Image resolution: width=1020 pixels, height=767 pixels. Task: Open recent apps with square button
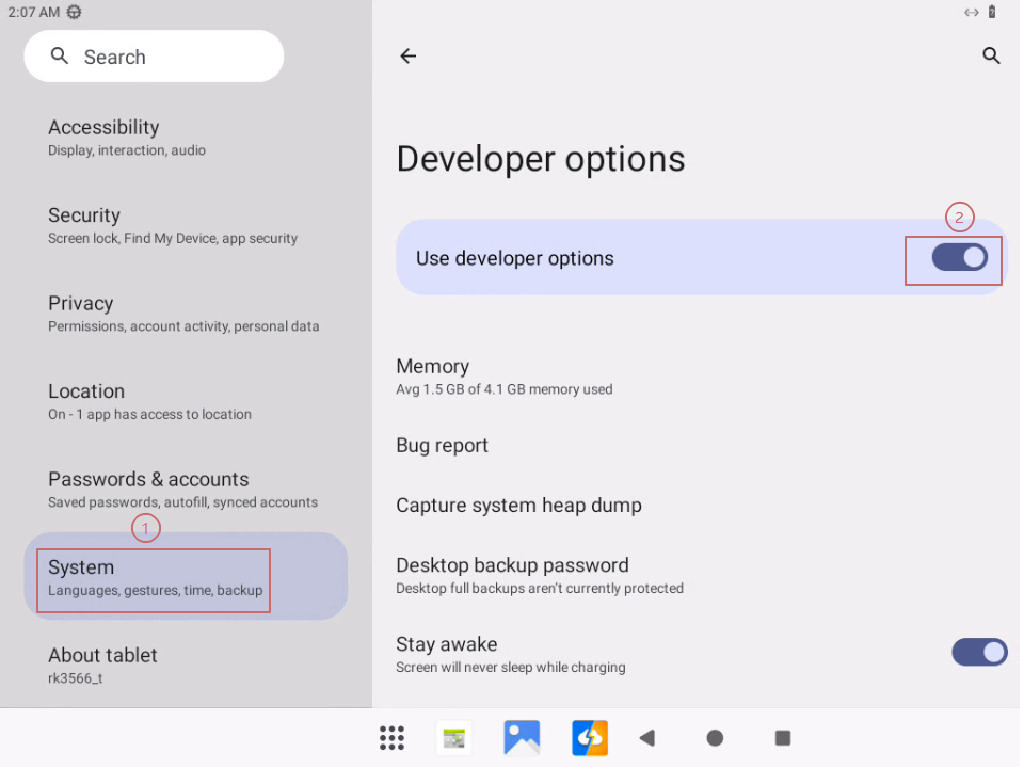783,738
